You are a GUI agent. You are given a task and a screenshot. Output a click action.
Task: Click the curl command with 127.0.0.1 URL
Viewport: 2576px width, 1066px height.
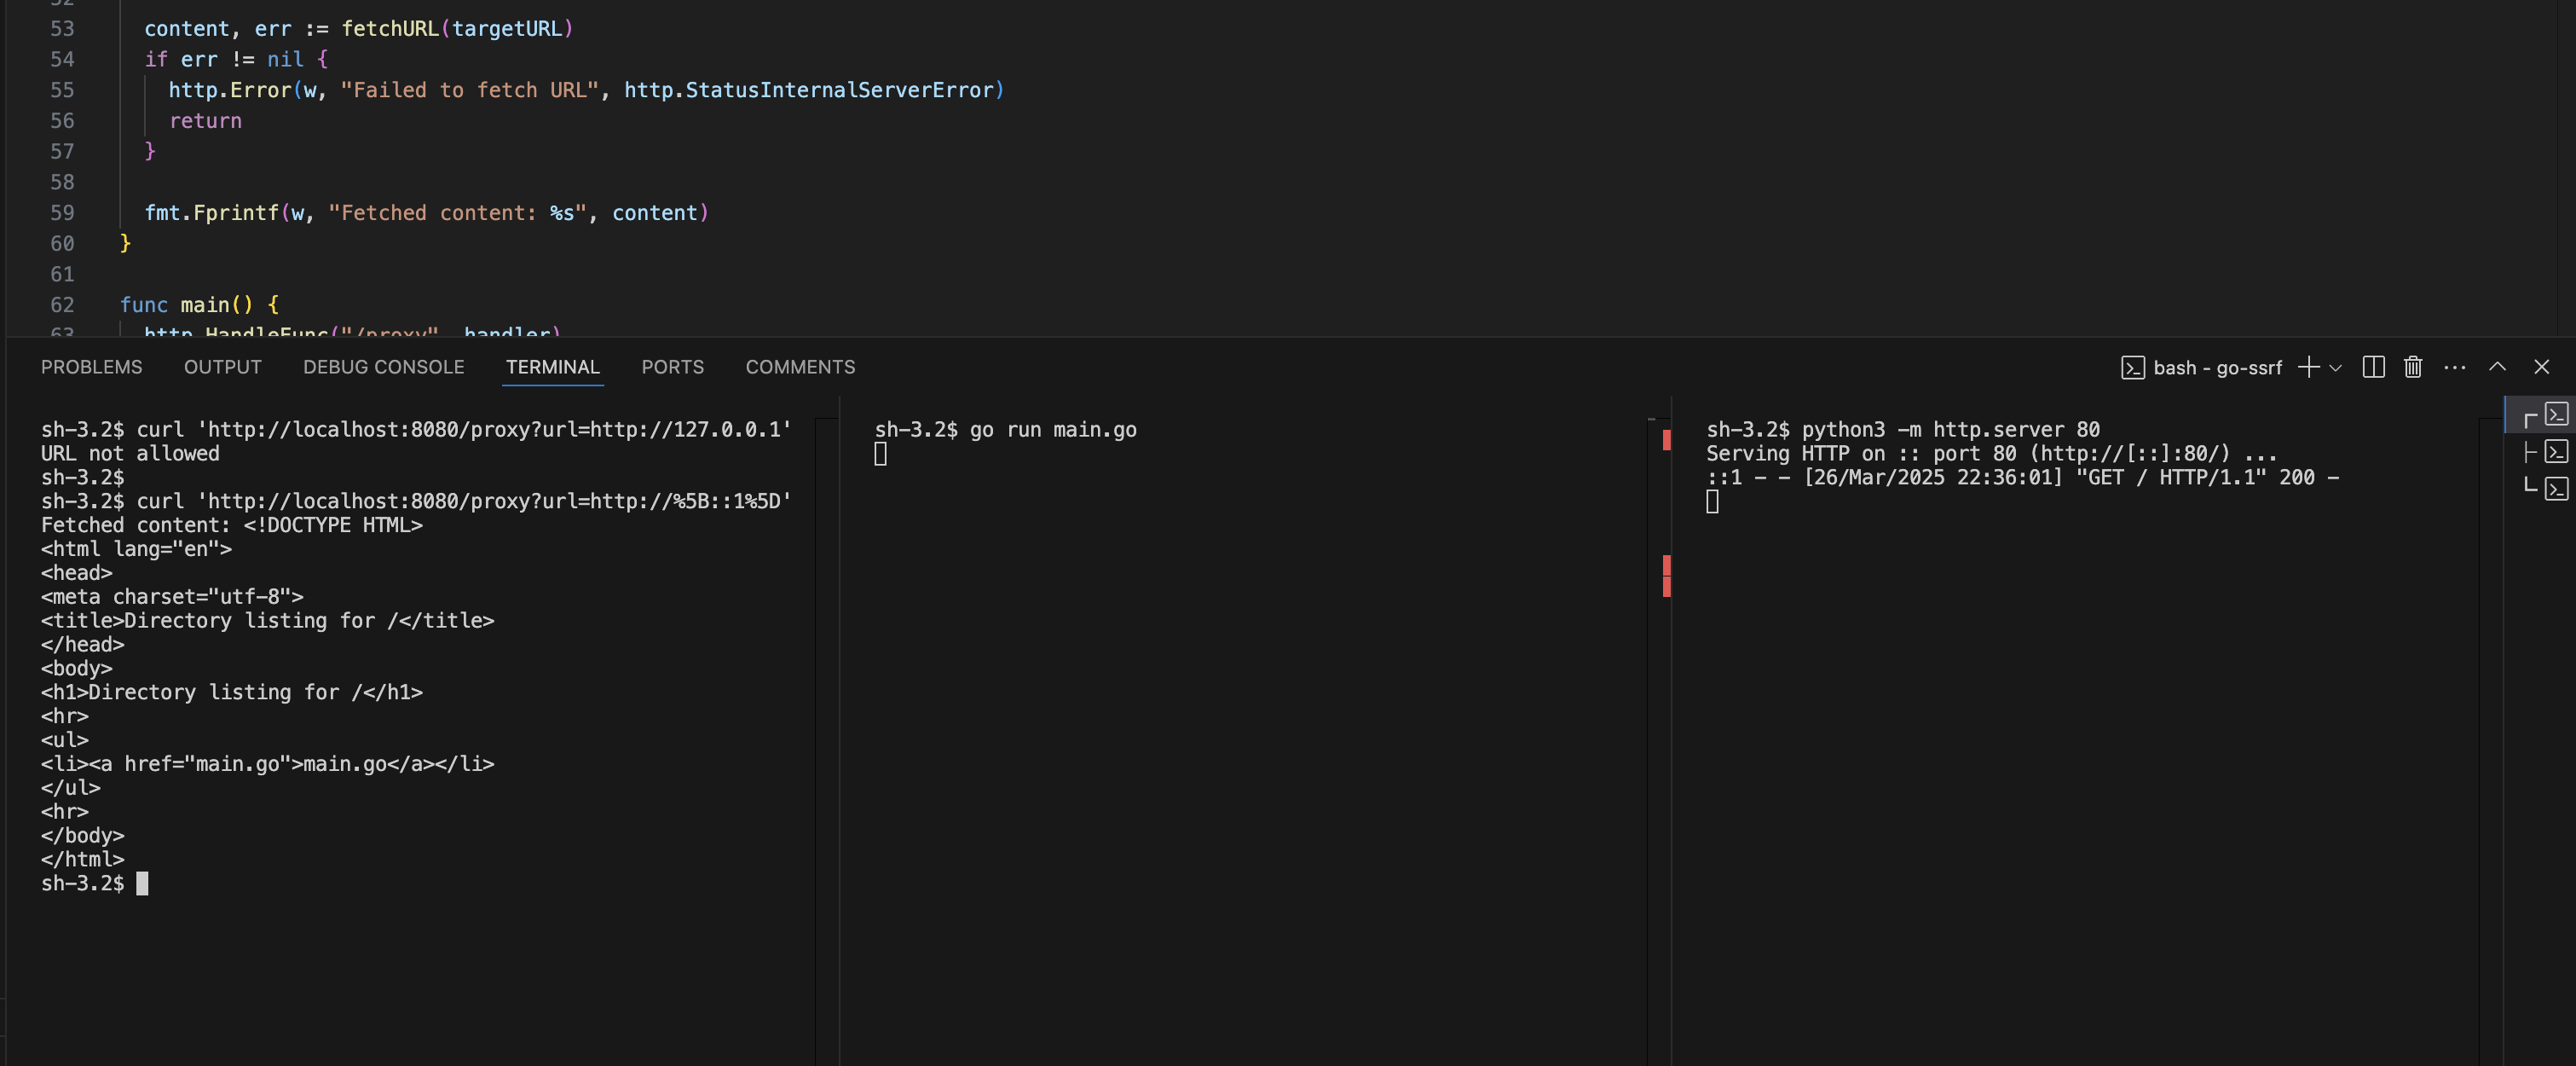point(464,430)
